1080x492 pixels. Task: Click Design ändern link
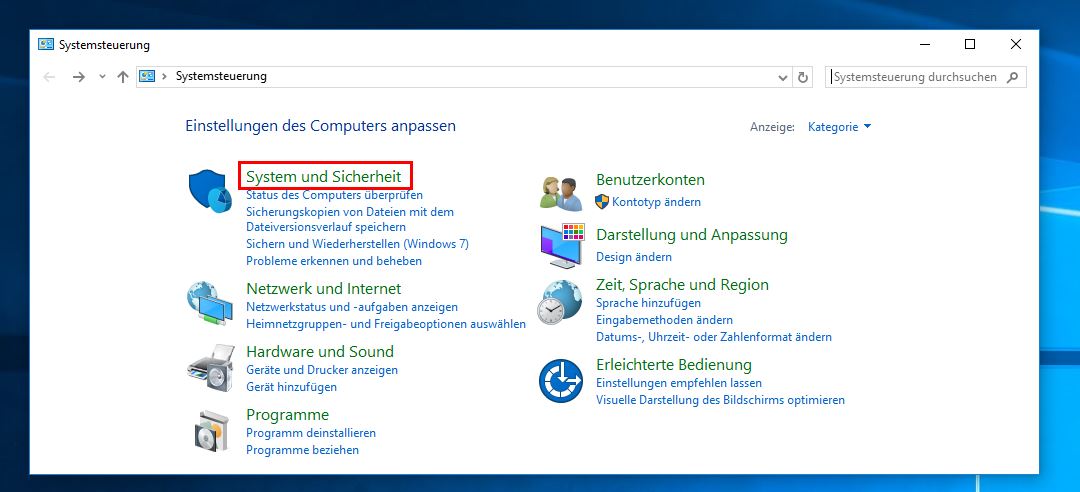(634, 257)
